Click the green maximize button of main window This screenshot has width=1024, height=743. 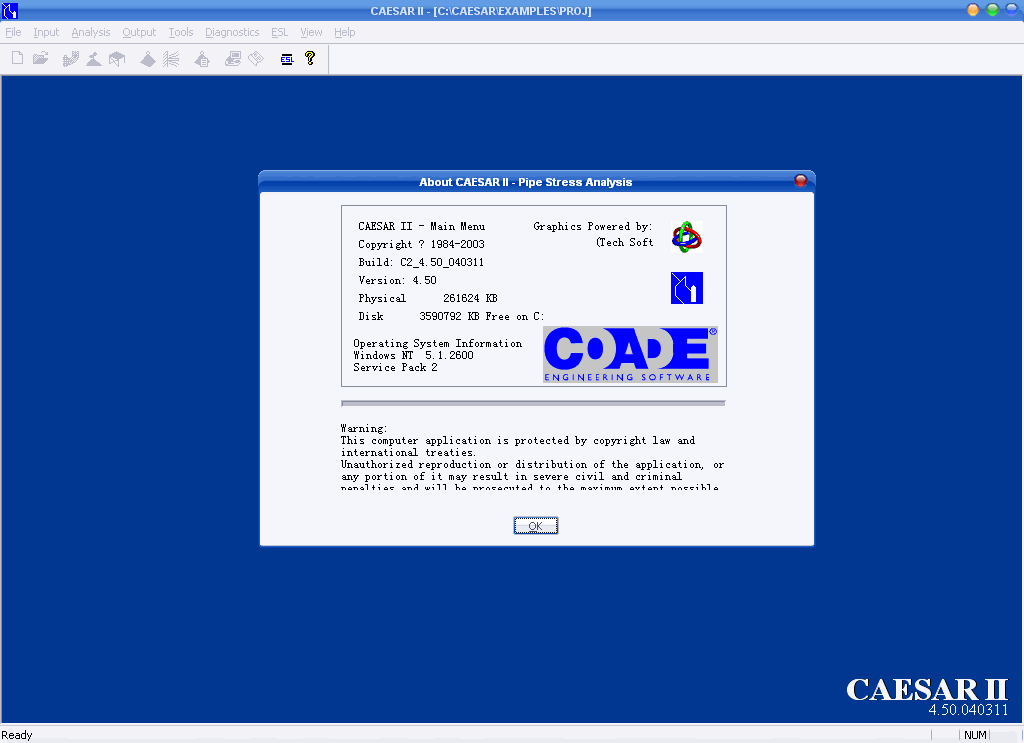coord(992,10)
